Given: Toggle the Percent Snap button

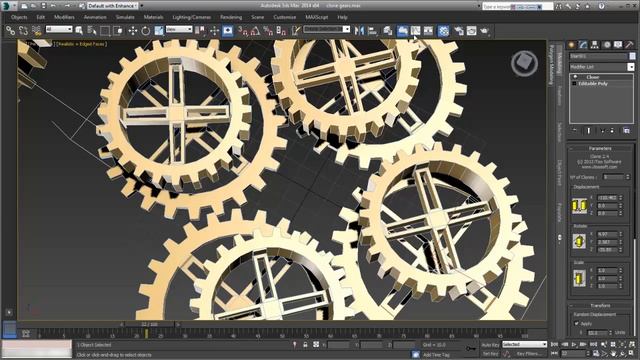Looking at the screenshot, I should pos(268,31).
